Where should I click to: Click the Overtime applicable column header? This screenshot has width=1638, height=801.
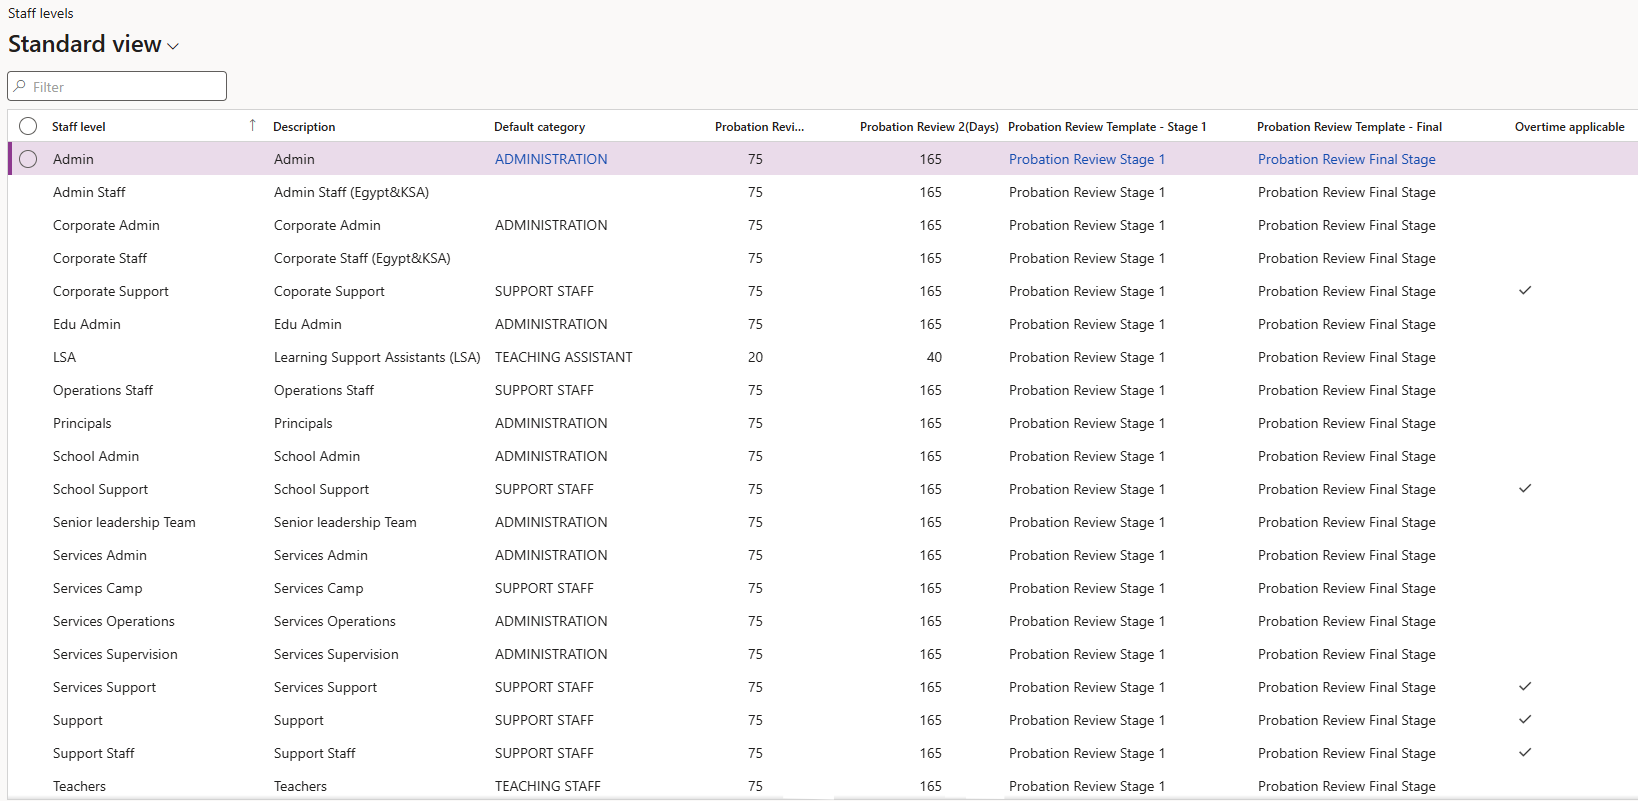1569,127
